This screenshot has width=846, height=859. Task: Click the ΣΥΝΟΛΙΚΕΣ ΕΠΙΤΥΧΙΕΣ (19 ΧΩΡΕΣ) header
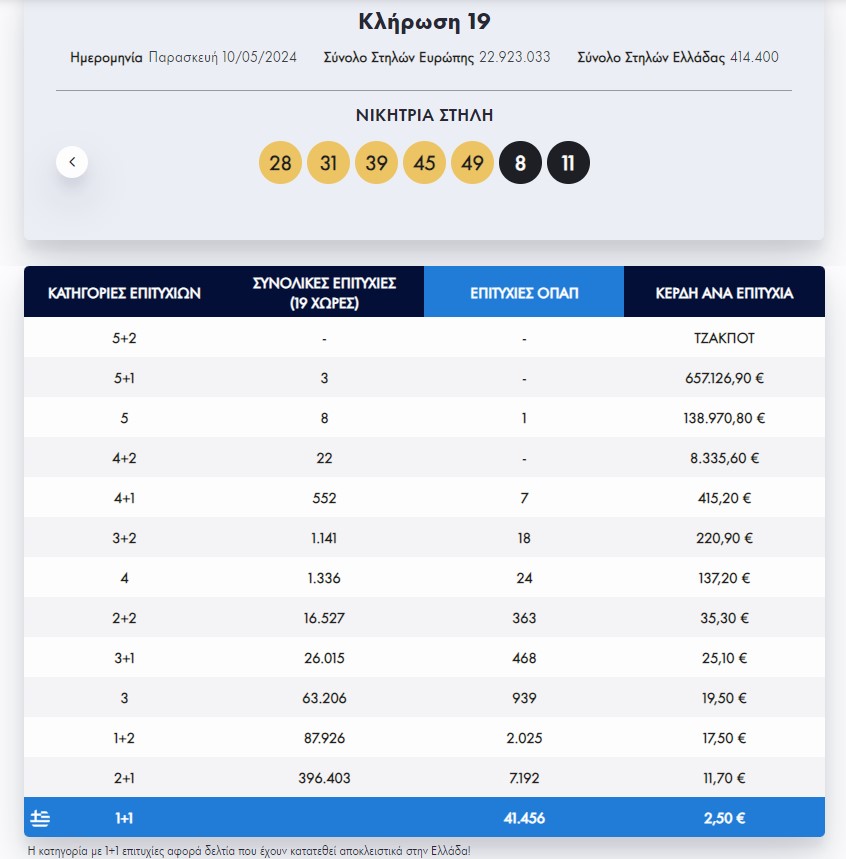pyautogui.click(x=324, y=292)
